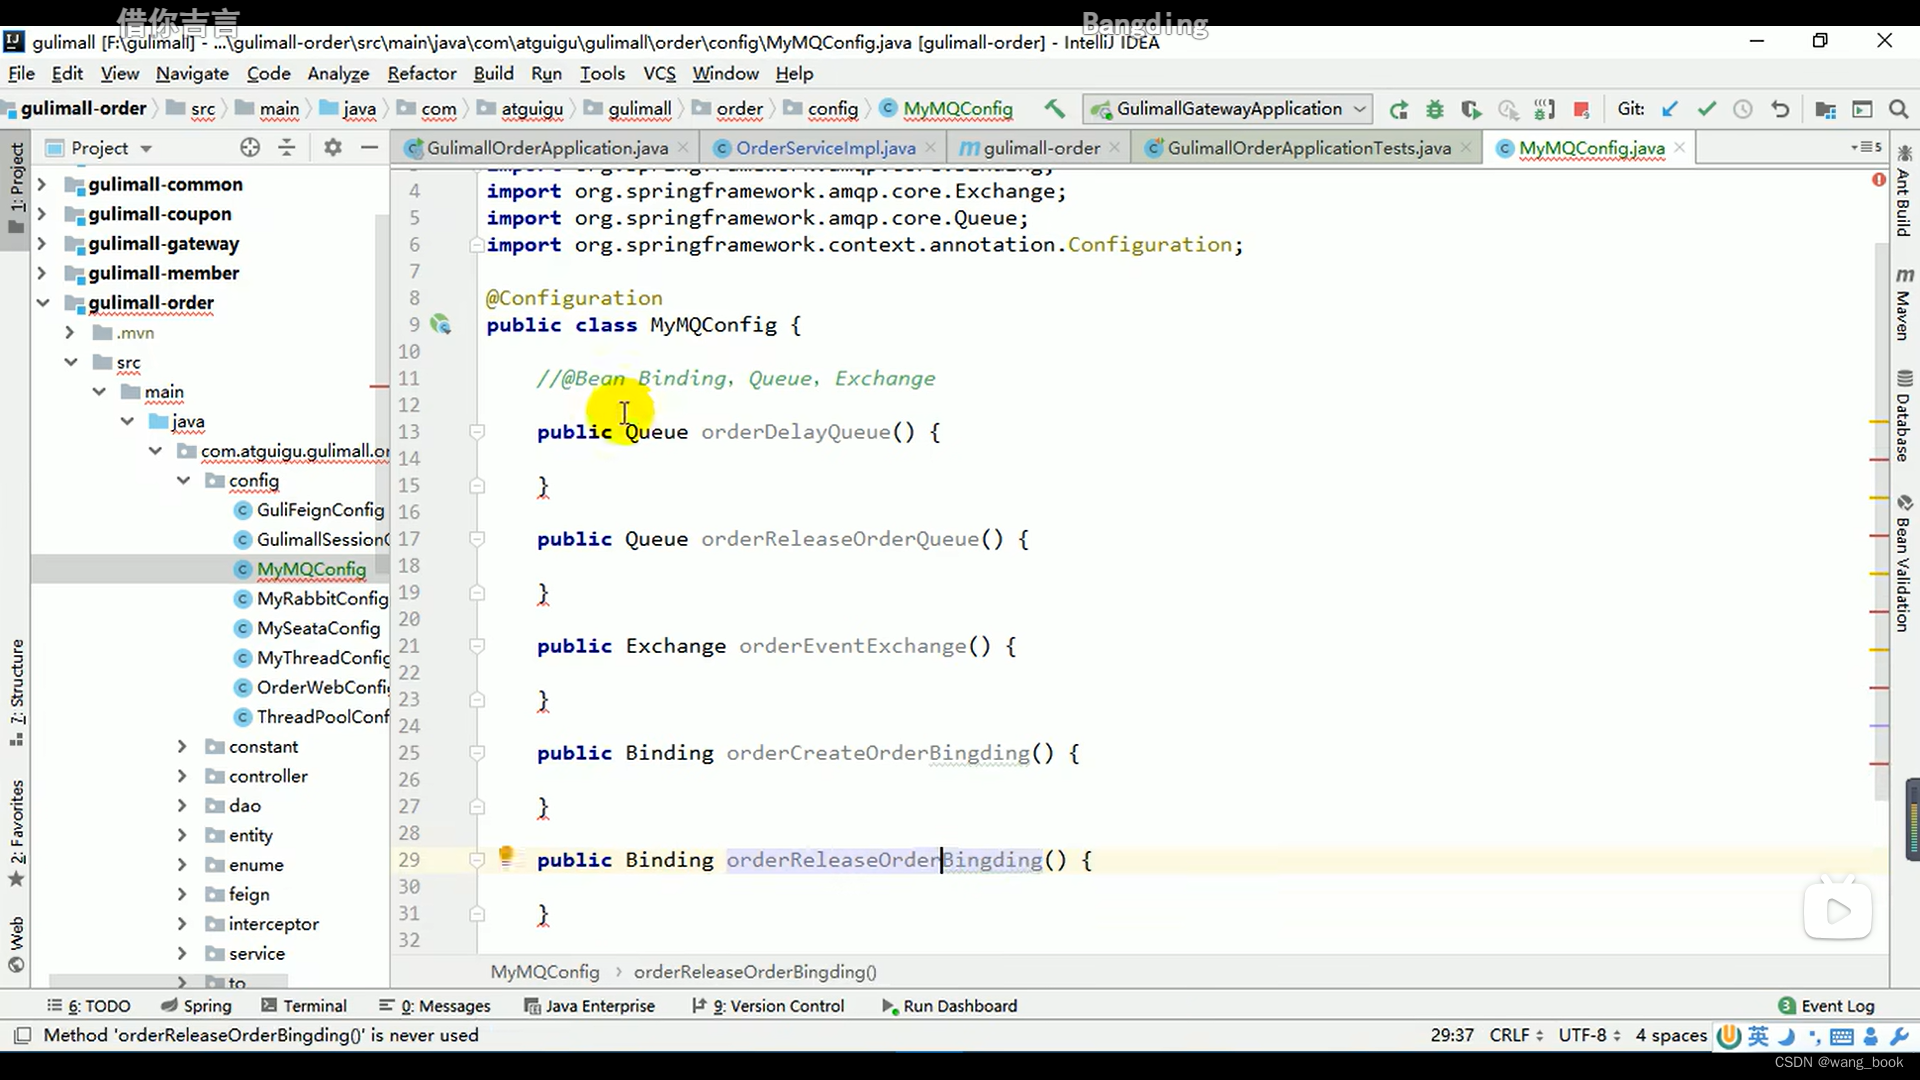The width and height of the screenshot is (1920, 1080).
Task: Stop the running application red square
Action: (x=1581, y=109)
